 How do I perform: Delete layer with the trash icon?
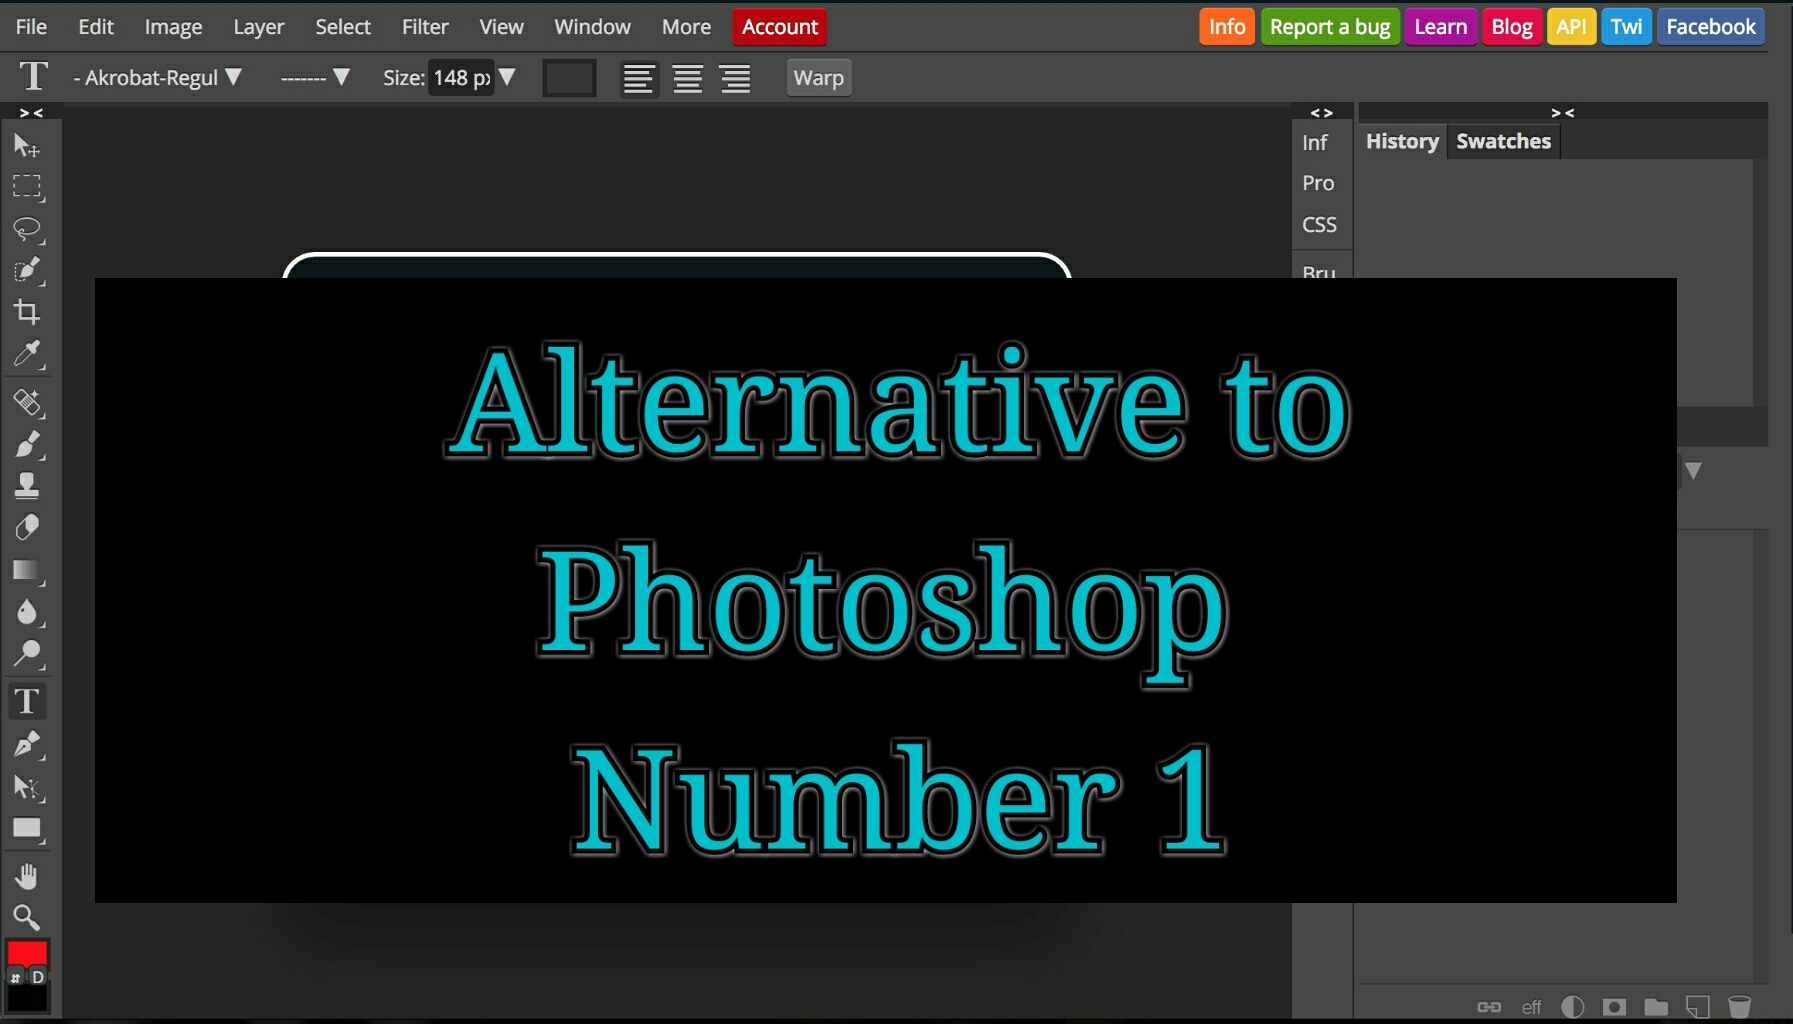pyautogui.click(x=1740, y=1007)
